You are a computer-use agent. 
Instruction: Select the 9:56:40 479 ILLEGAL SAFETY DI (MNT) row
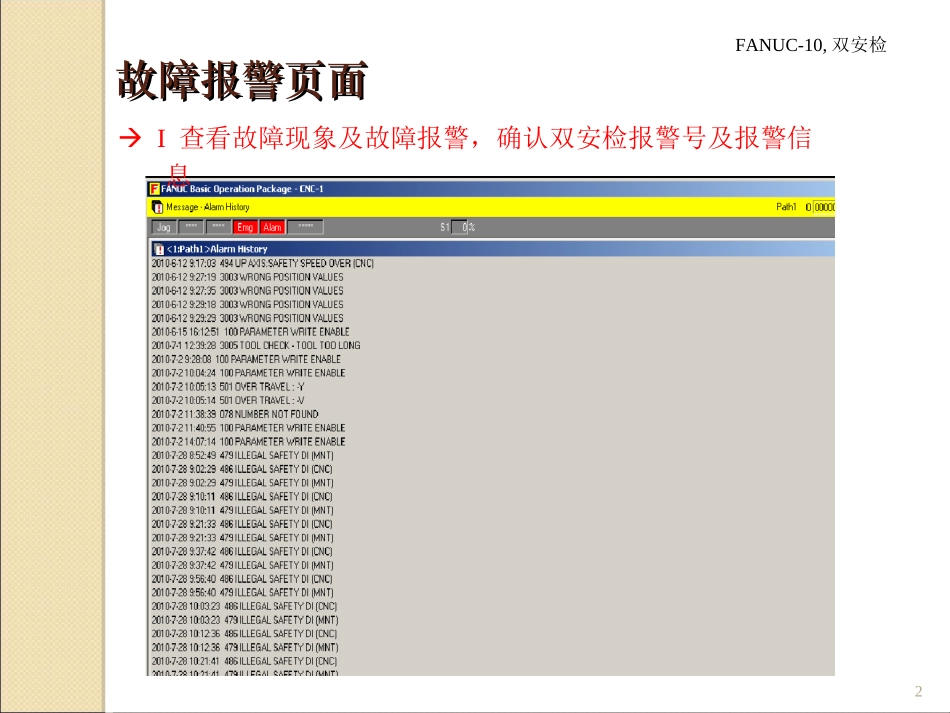pyautogui.click(x=242, y=592)
